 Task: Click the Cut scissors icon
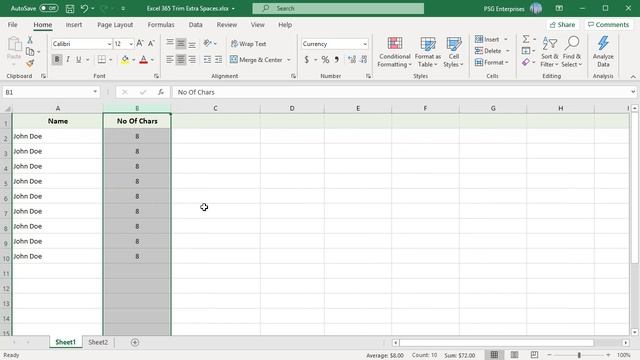pos(30,40)
